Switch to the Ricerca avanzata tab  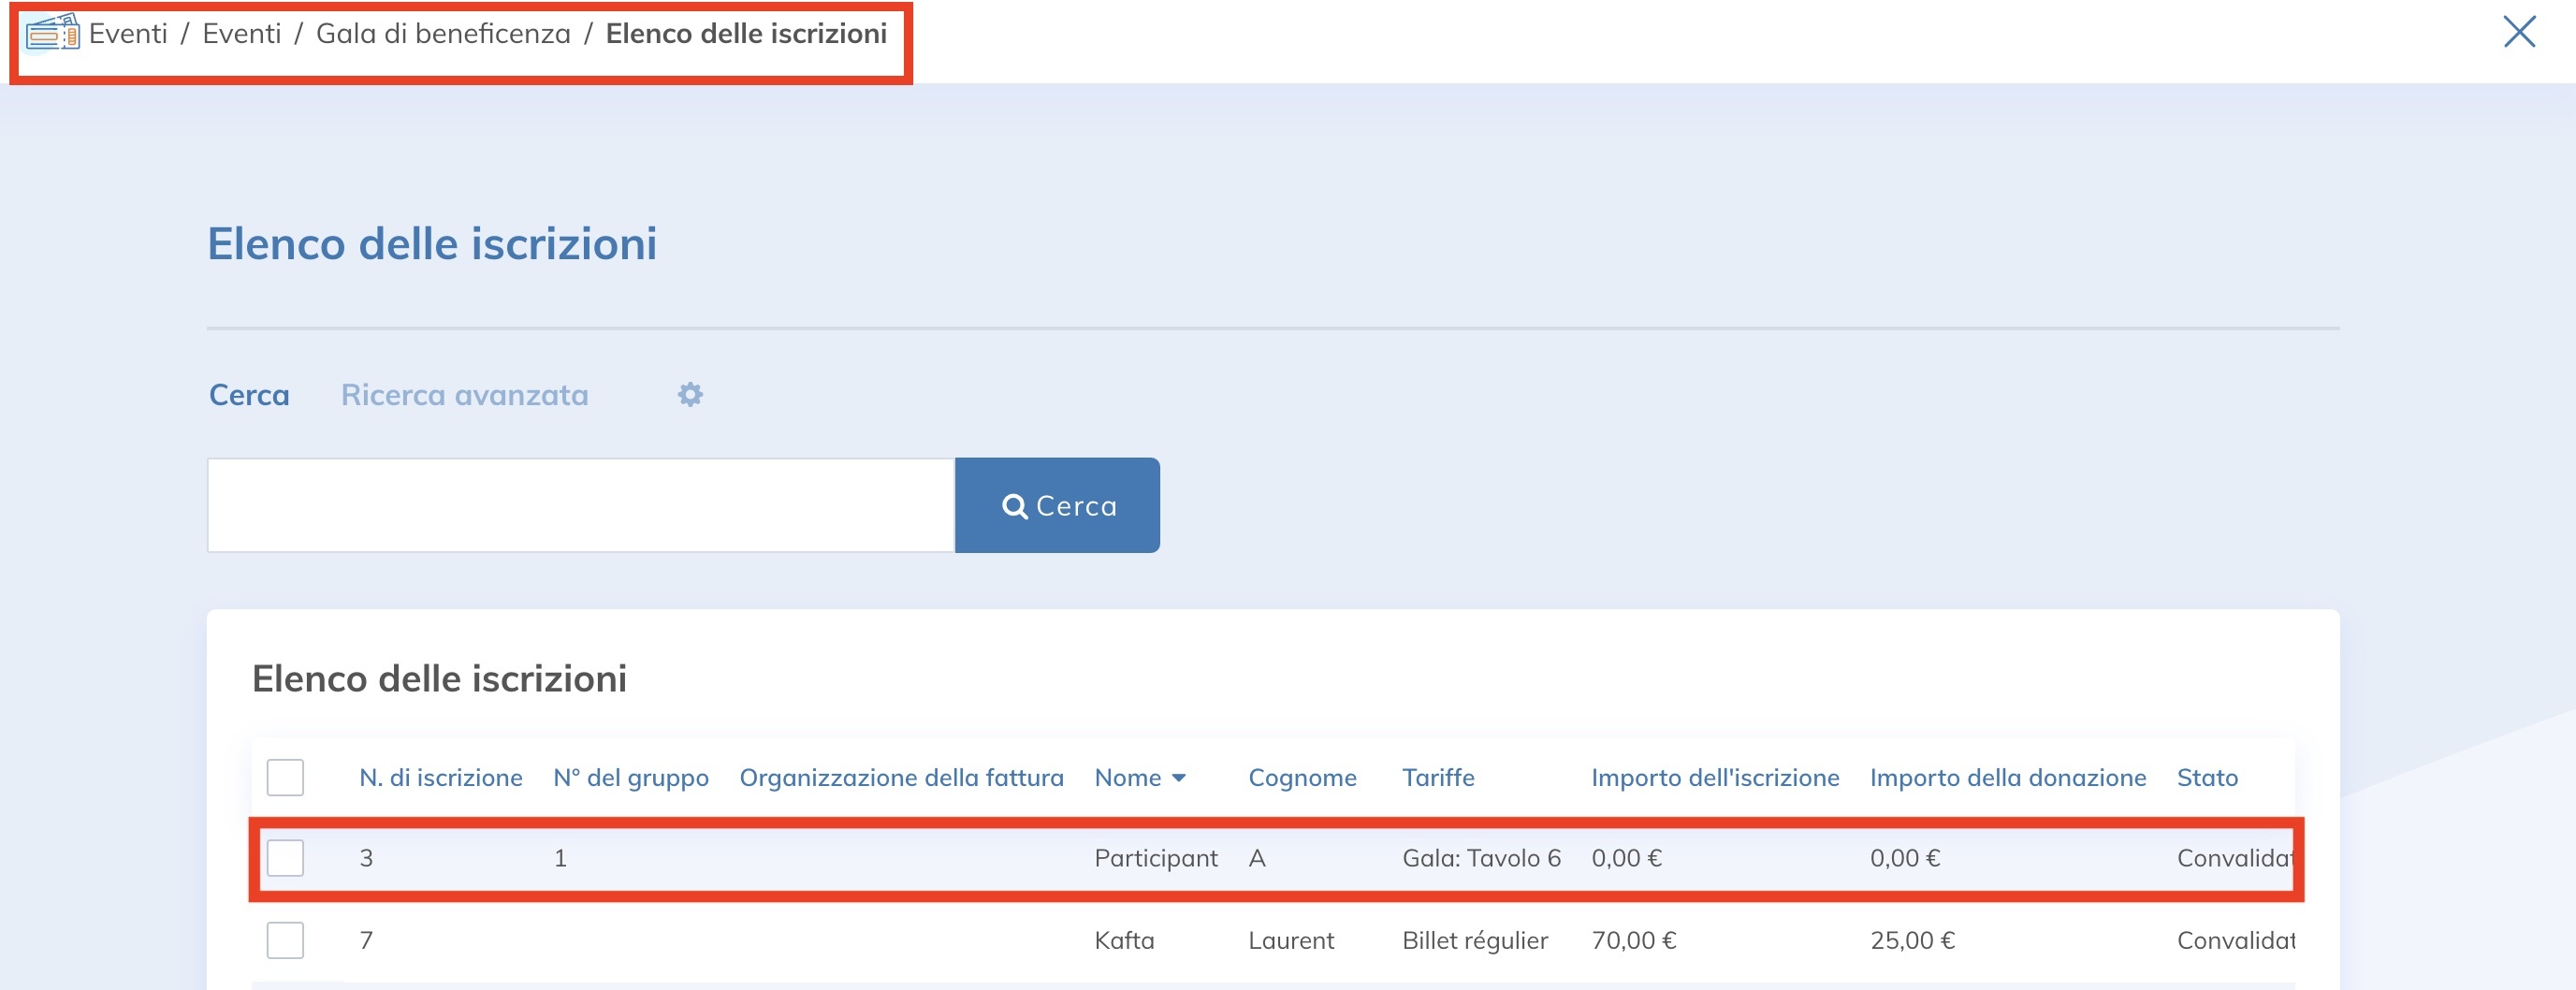point(464,395)
